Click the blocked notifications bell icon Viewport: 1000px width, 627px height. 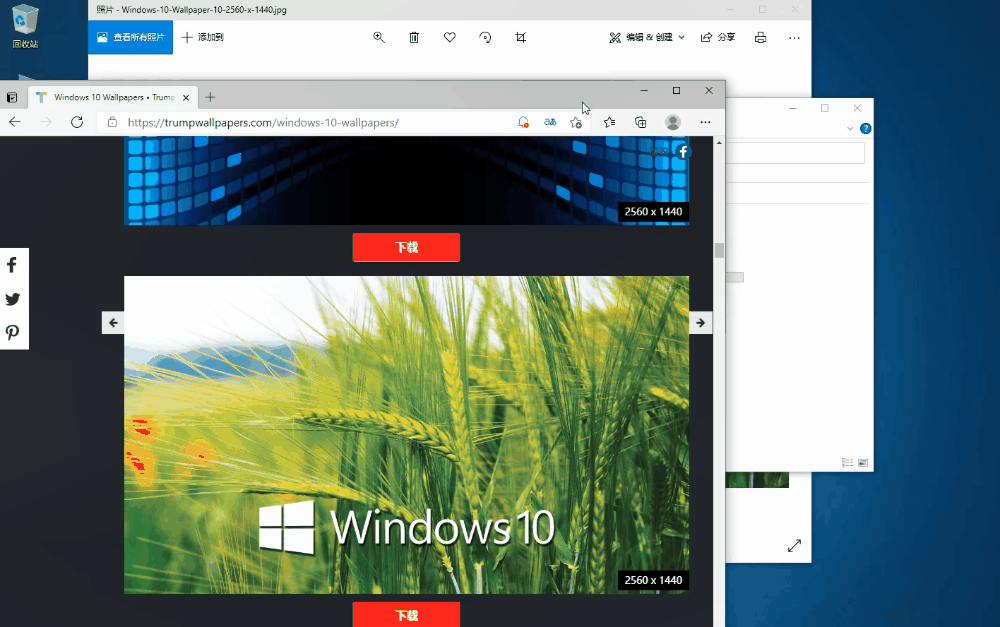tap(523, 122)
